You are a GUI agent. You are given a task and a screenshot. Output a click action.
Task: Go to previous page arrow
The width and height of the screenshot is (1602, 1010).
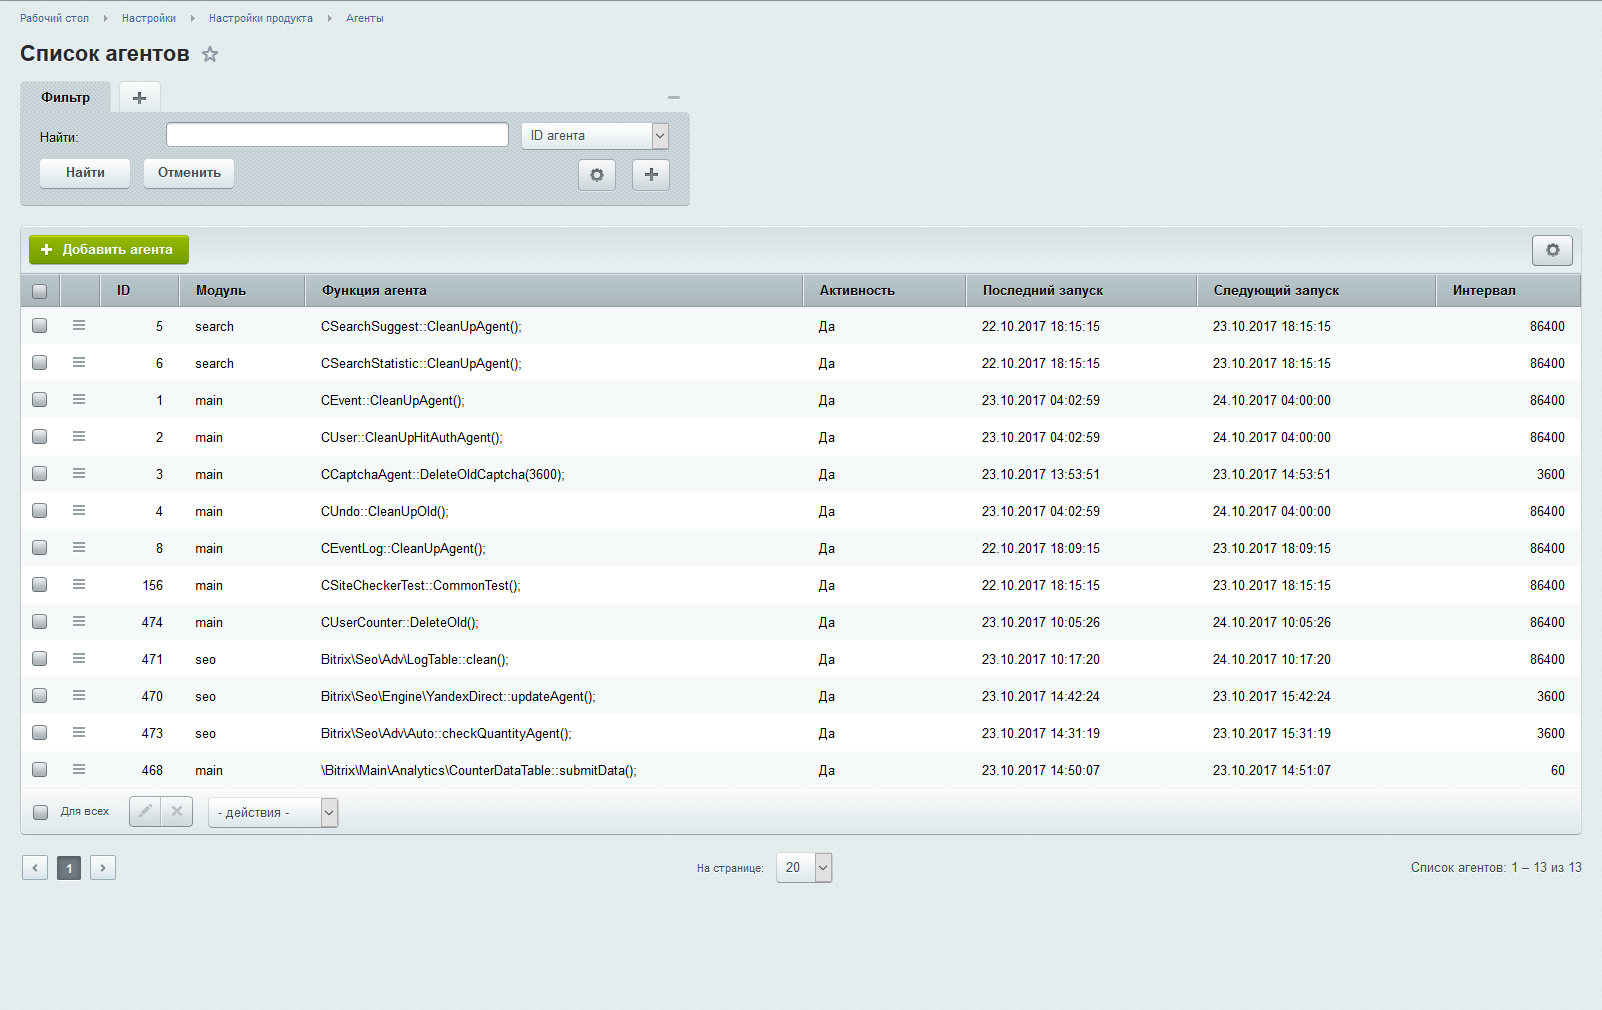pos(35,868)
